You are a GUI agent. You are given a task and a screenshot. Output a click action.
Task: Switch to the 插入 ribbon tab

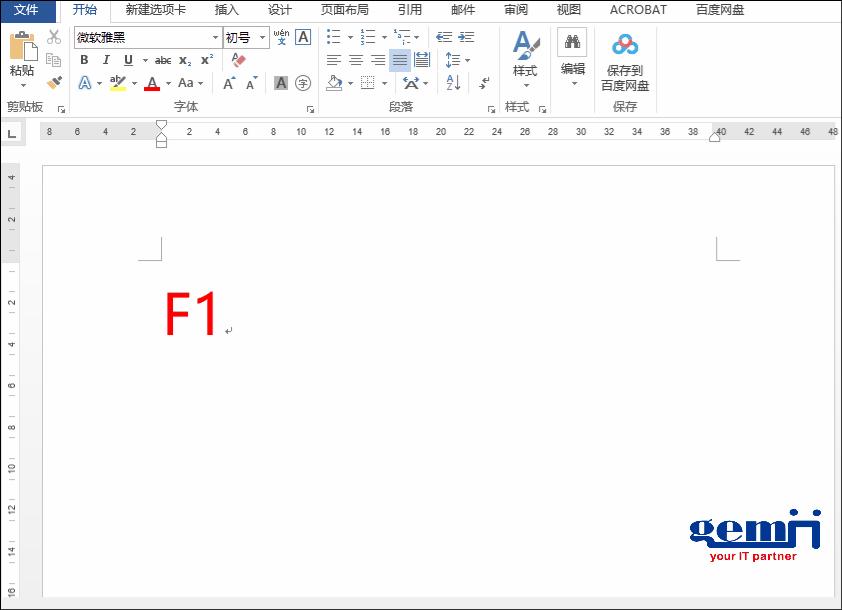(225, 10)
